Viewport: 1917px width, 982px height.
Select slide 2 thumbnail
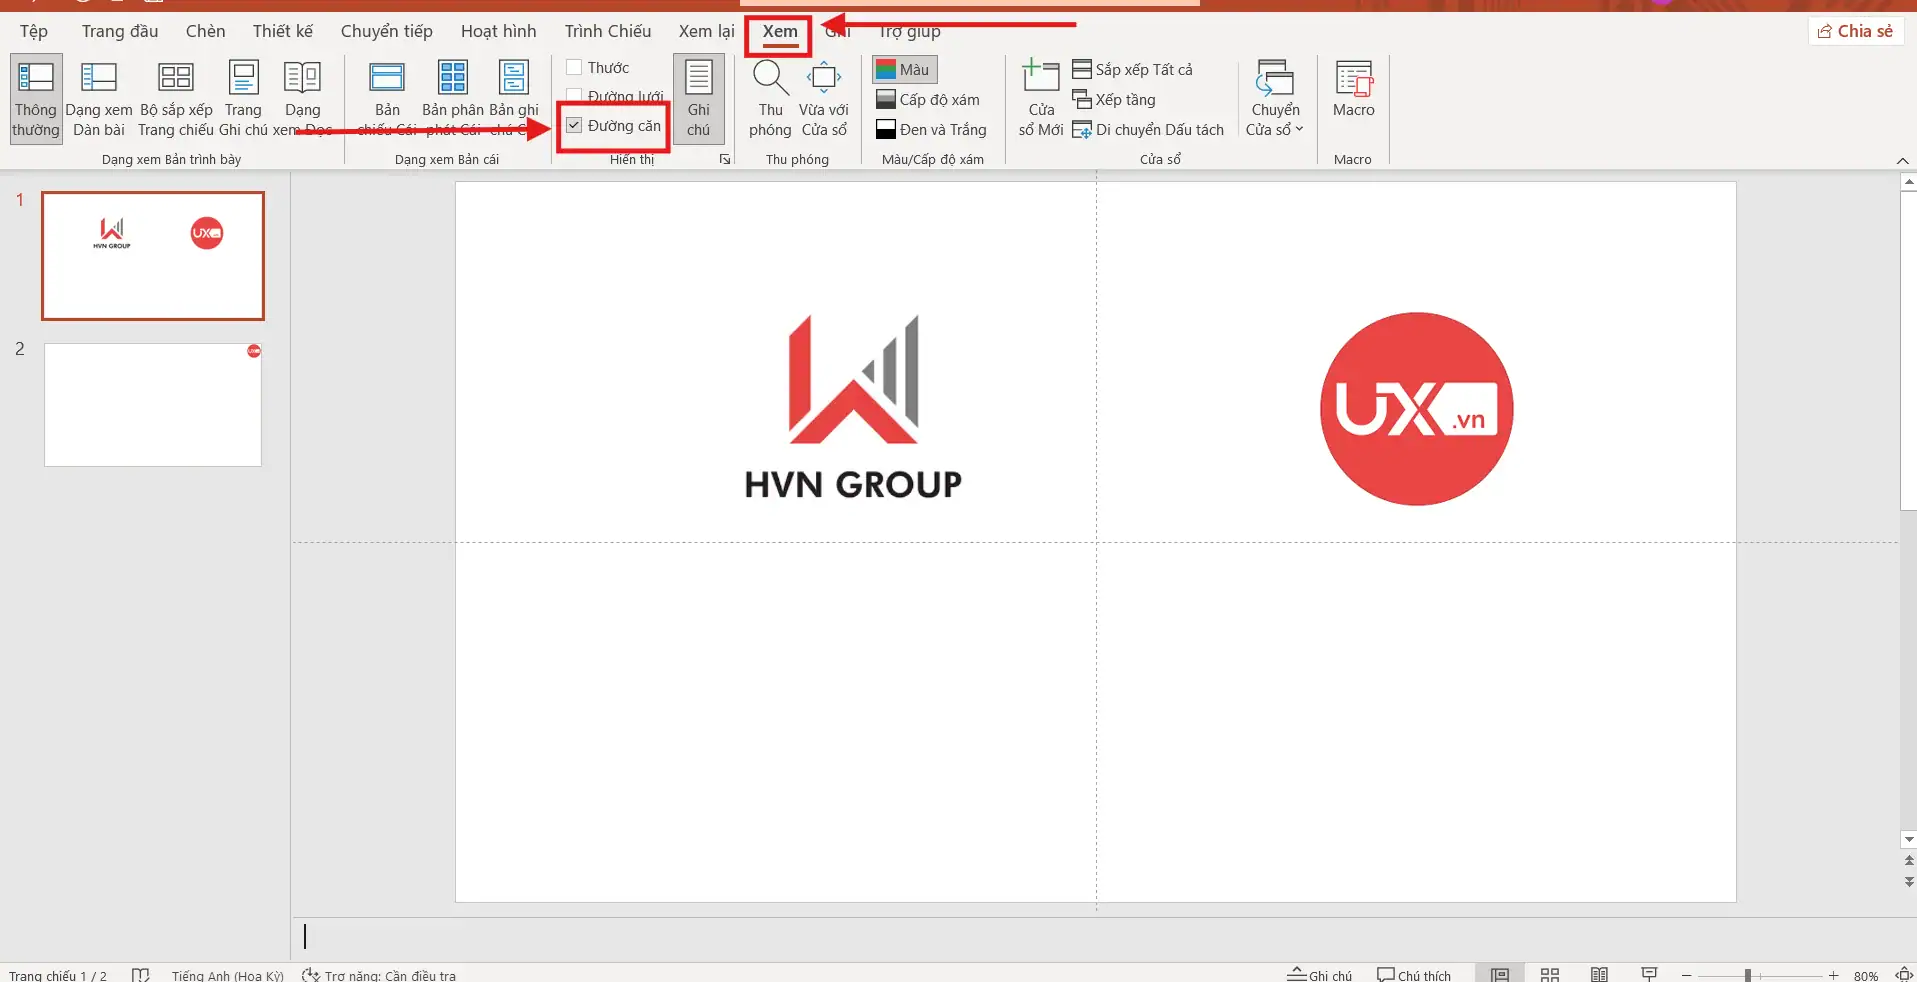point(151,404)
